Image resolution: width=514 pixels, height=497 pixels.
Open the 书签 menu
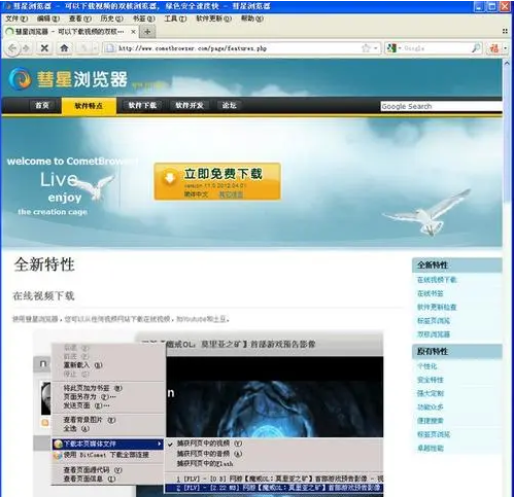(x=144, y=19)
